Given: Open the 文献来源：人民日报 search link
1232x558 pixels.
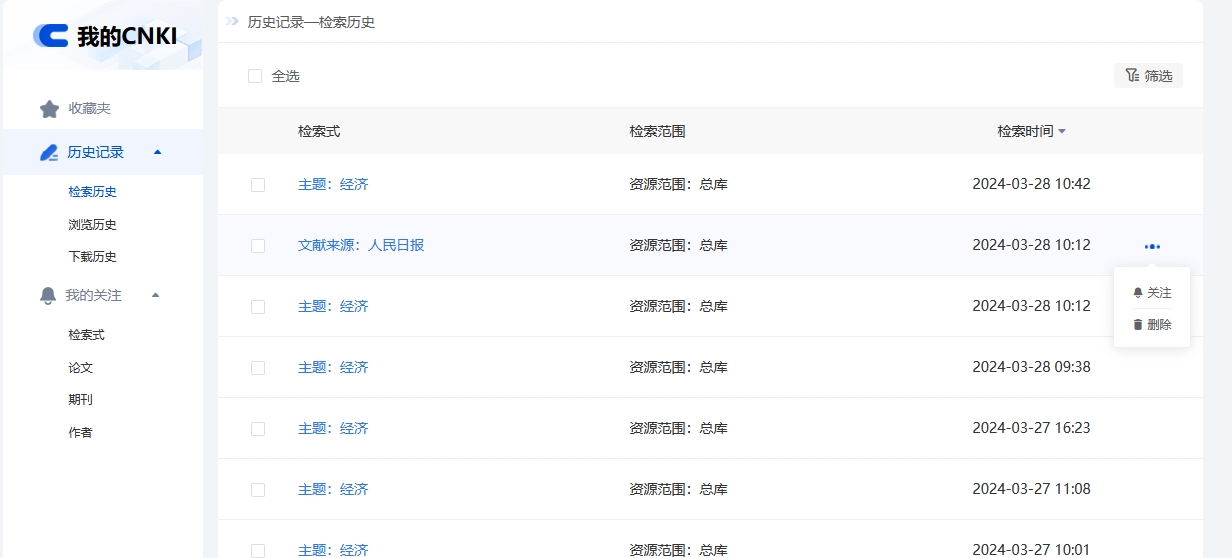Looking at the screenshot, I should 361,245.
